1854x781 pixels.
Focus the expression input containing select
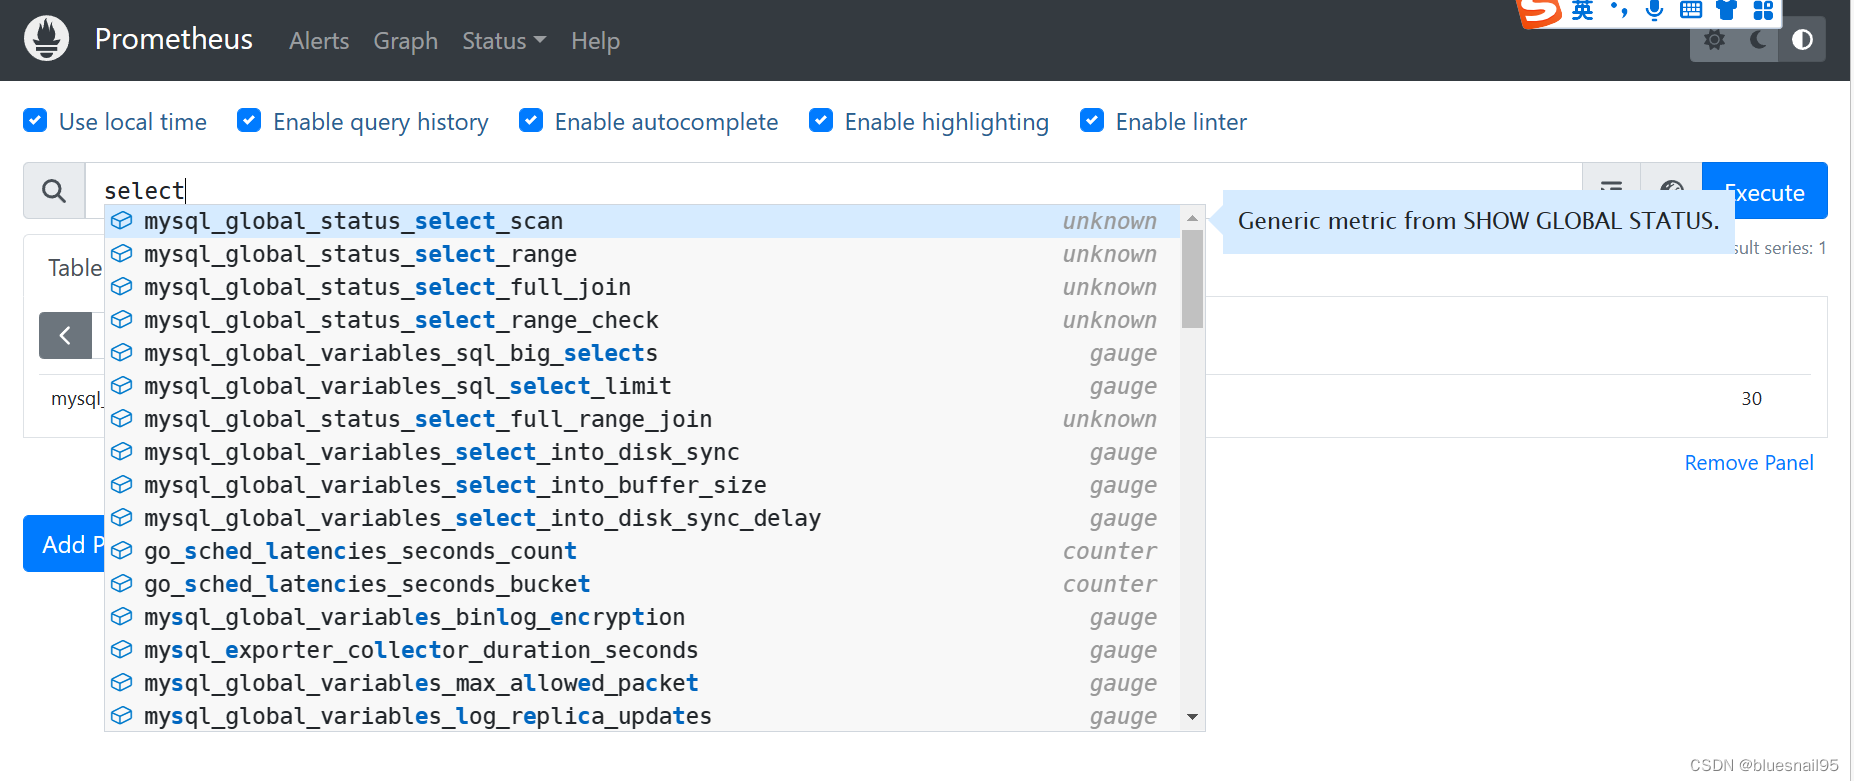[833, 190]
